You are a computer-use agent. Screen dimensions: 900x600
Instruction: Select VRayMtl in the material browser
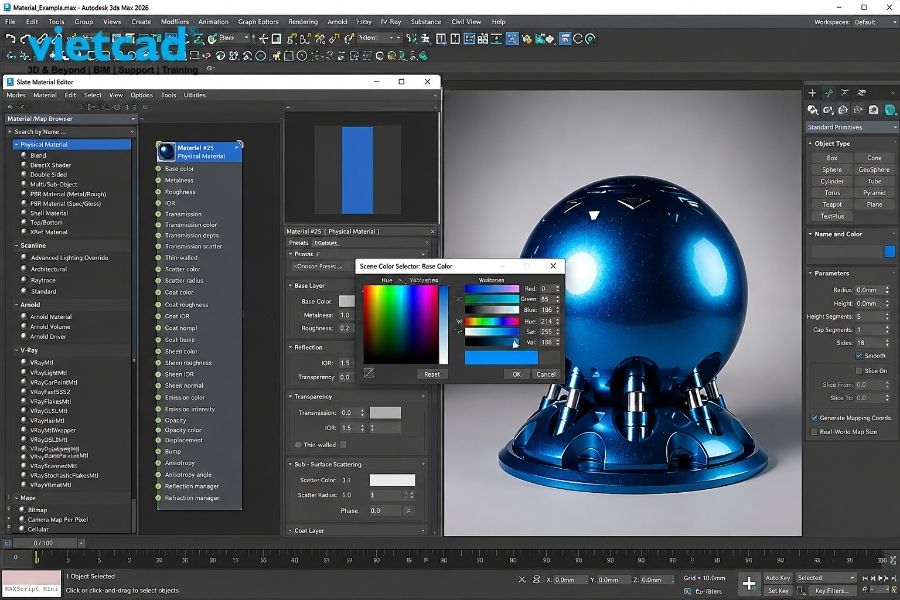pyautogui.click(x=41, y=363)
